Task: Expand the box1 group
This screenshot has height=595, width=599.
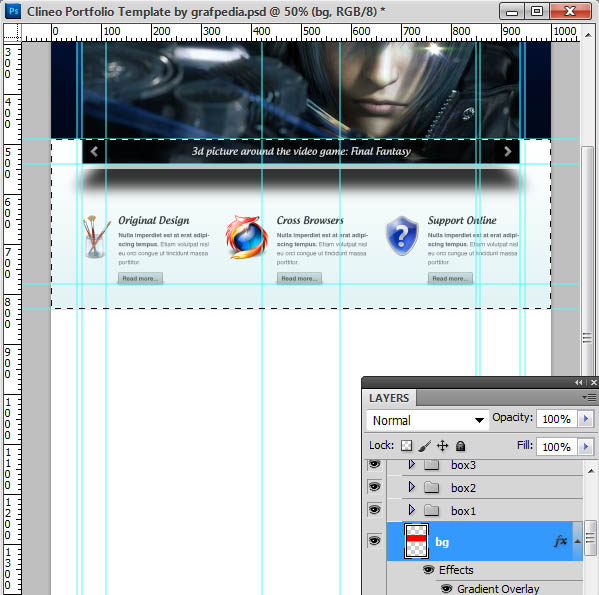Action: click(x=411, y=509)
